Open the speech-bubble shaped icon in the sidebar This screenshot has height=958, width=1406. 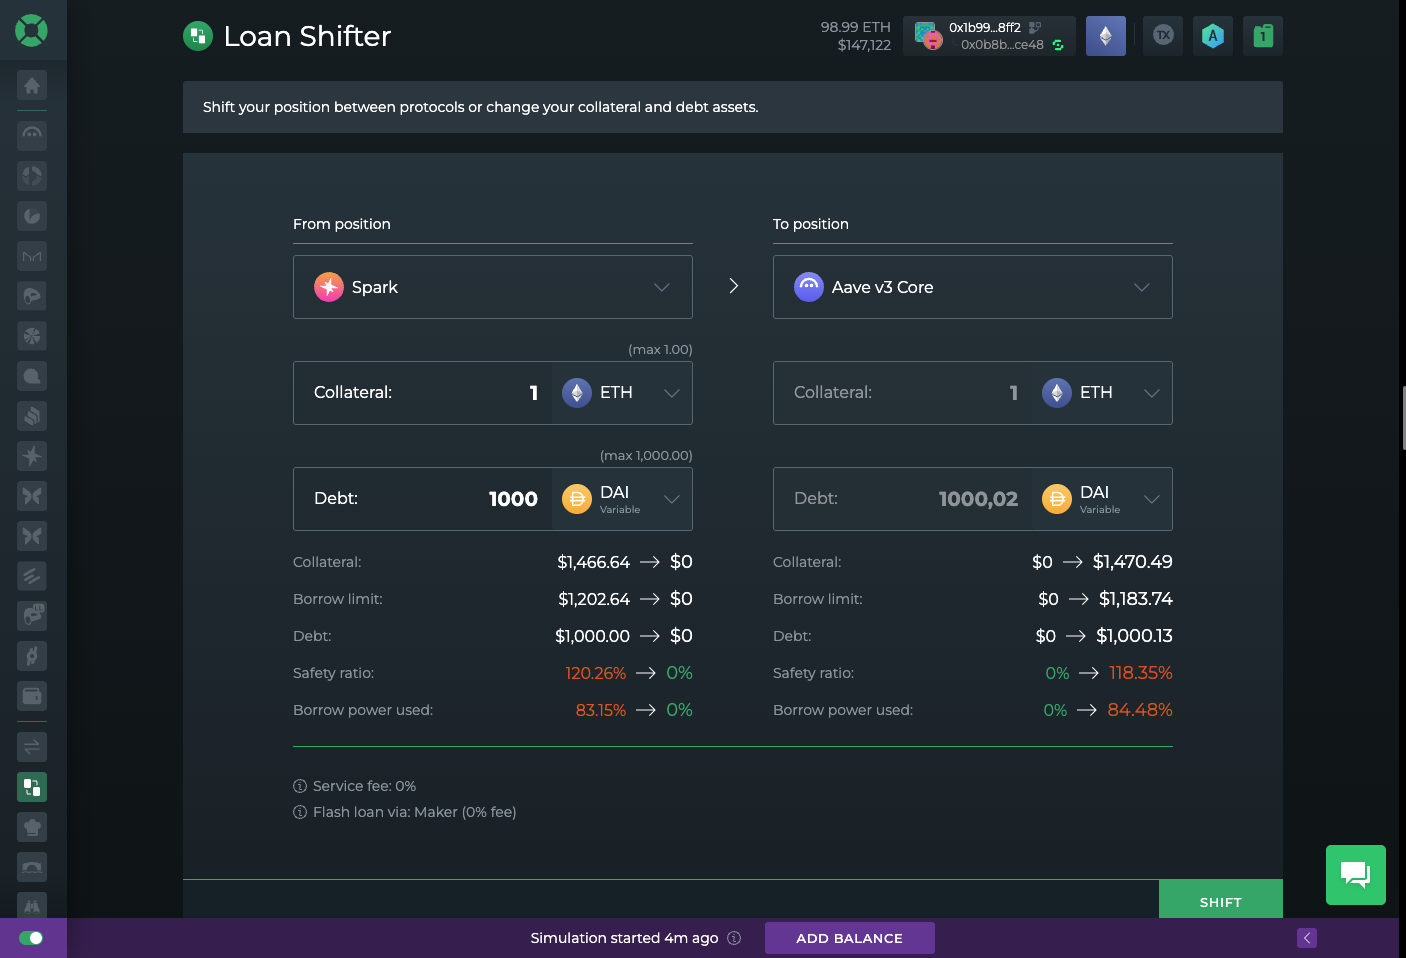[32, 376]
